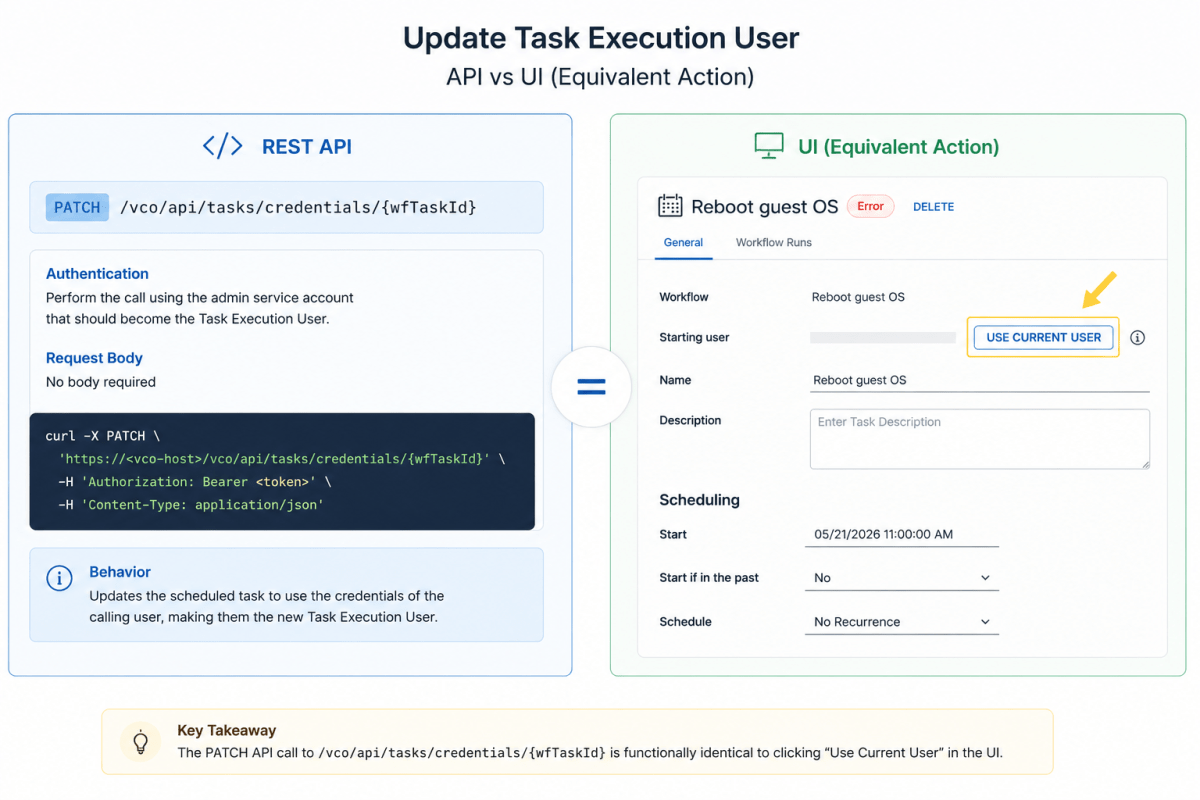Click the Key Takeaway heading
Image resolution: width=1200 pixels, height=800 pixels.
coord(226,731)
